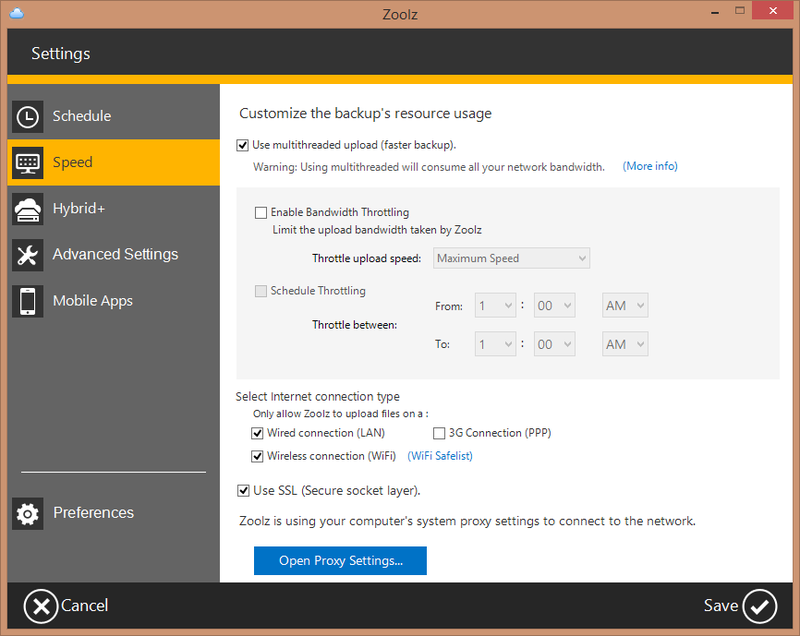Open the Schedule settings tab
The height and width of the screenshot is (636, 800).
(x=113, y=116)
